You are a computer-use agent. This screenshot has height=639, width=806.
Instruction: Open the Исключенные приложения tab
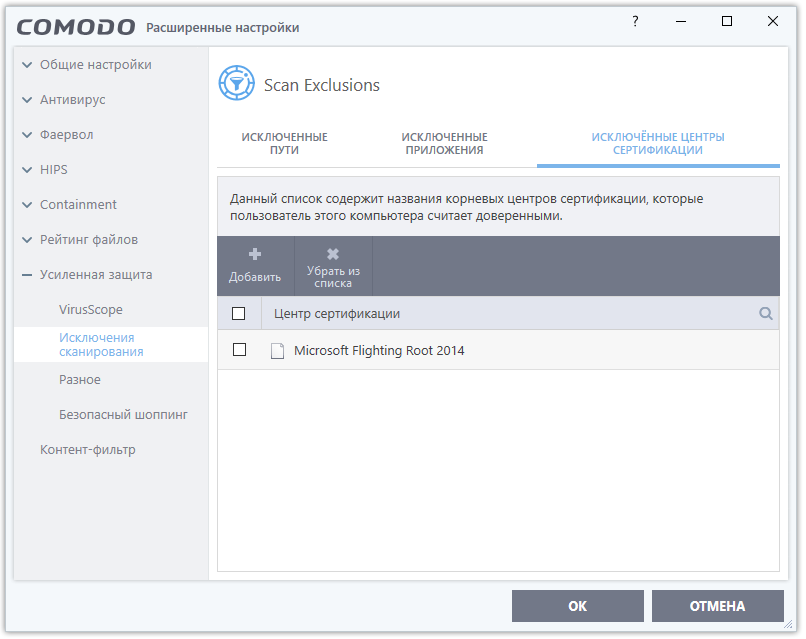click(x=444, y=143)
